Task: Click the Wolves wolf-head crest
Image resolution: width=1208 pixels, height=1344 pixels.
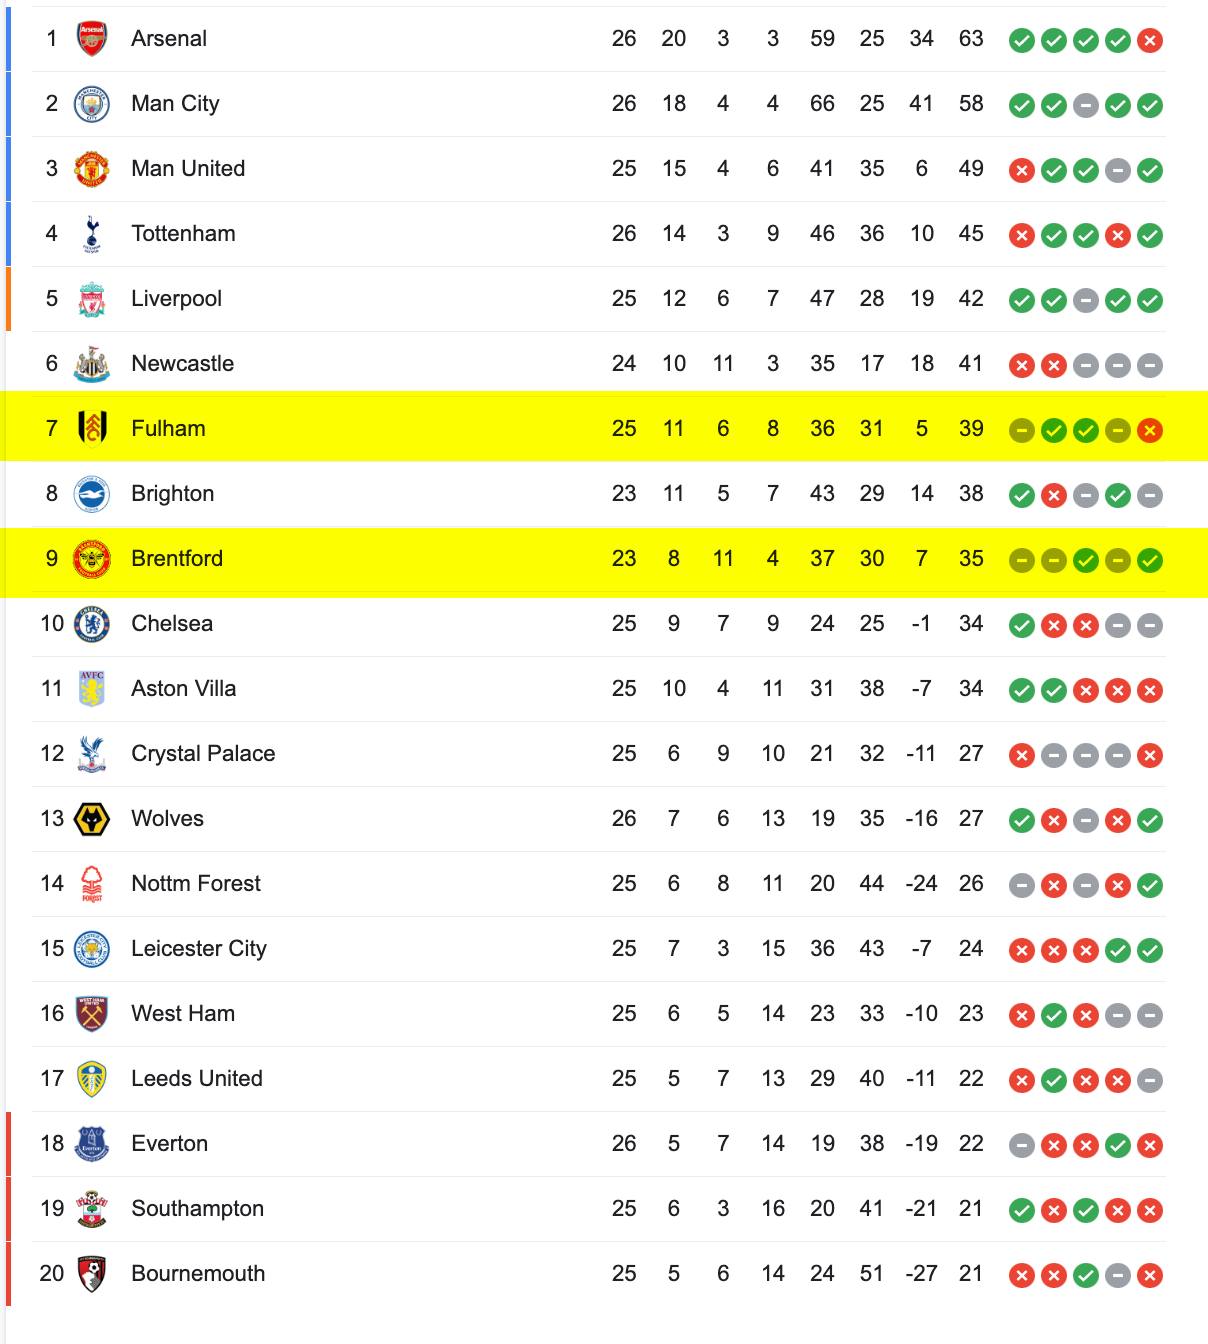Action: (x=92, y=819)
